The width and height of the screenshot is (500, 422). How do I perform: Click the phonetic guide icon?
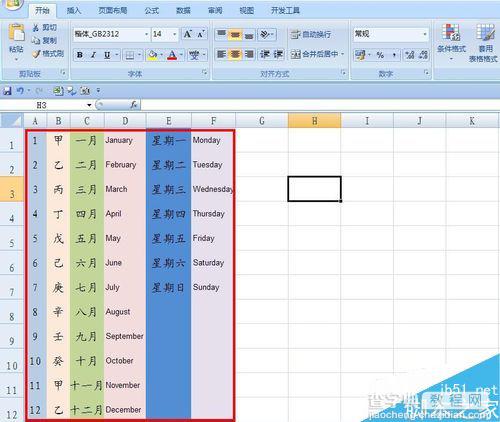coord(194,55)
